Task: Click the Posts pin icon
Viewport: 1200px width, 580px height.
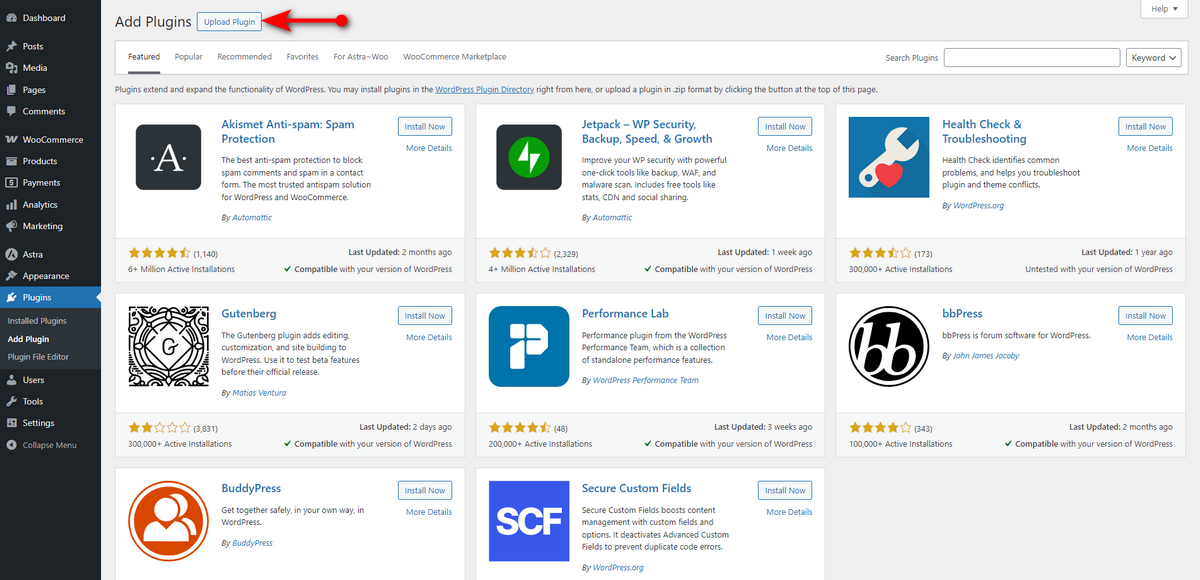Action: (11, 46)
